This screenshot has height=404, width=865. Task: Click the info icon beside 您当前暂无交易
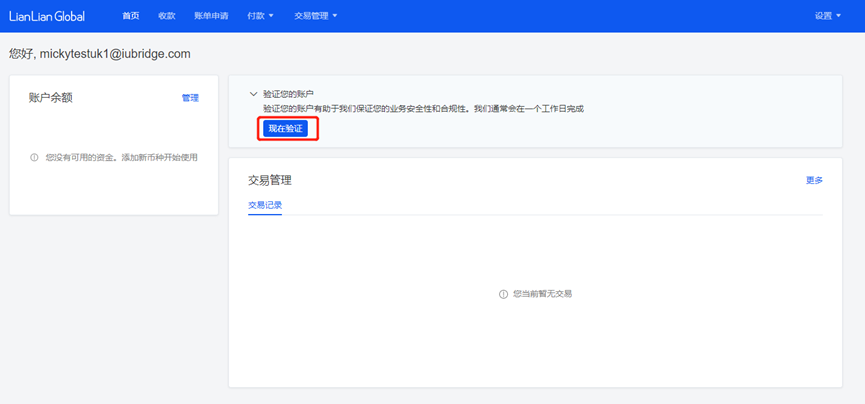click(x=503, y=294)
